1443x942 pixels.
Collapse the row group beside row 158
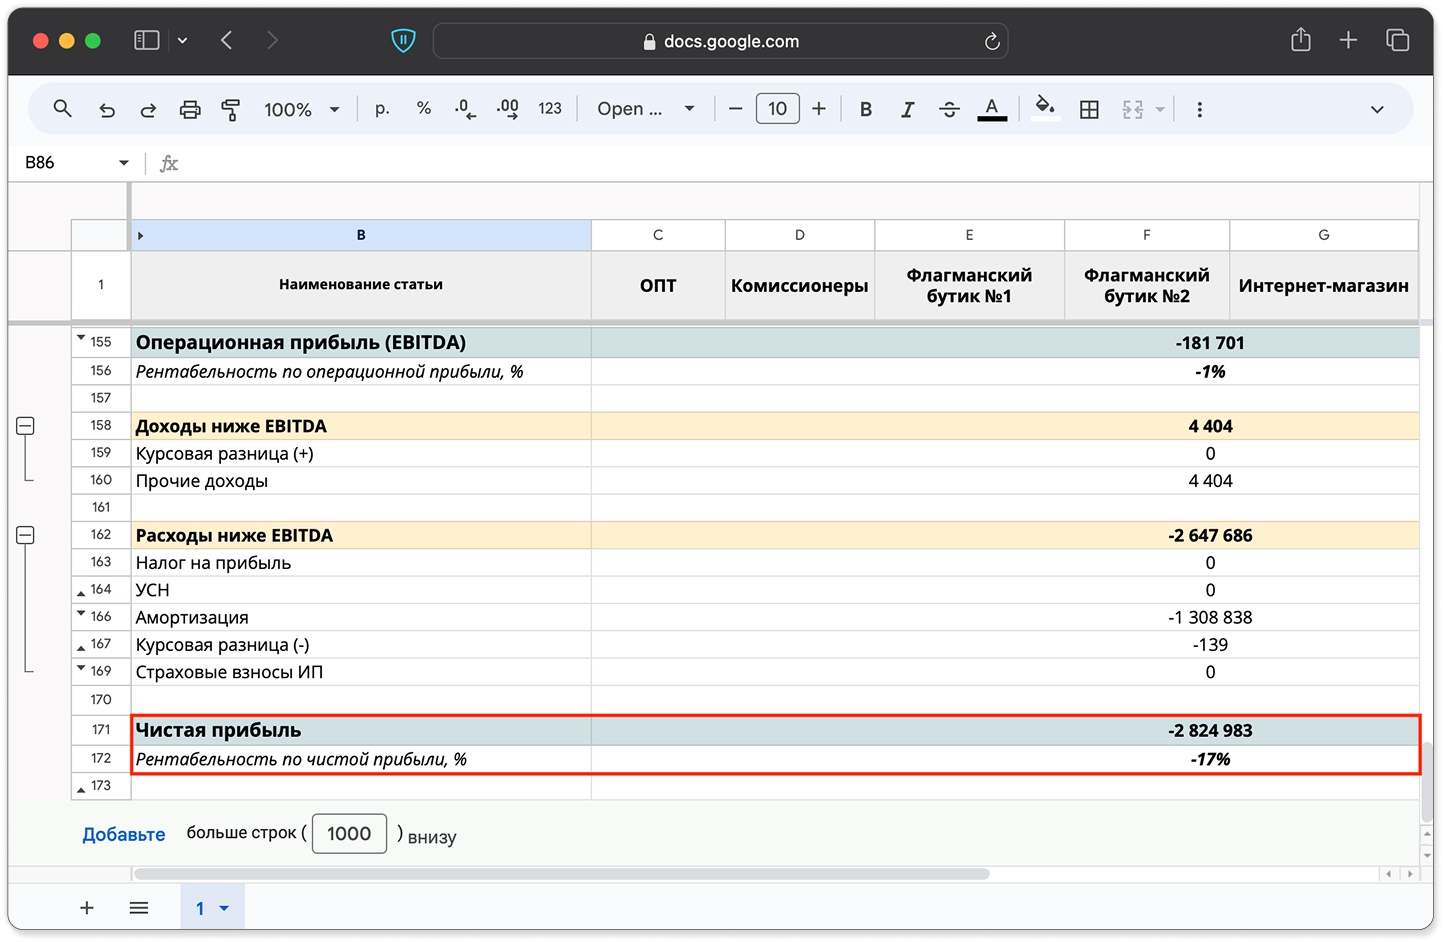pos(26,426)
